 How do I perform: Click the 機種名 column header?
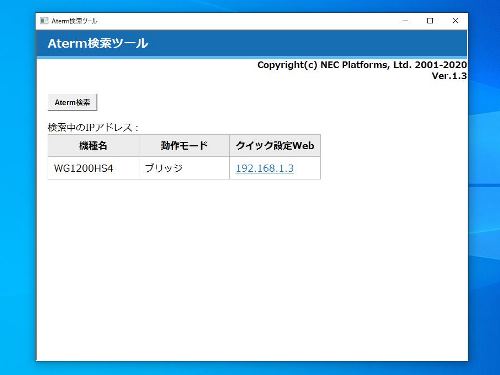pos(94,146)
